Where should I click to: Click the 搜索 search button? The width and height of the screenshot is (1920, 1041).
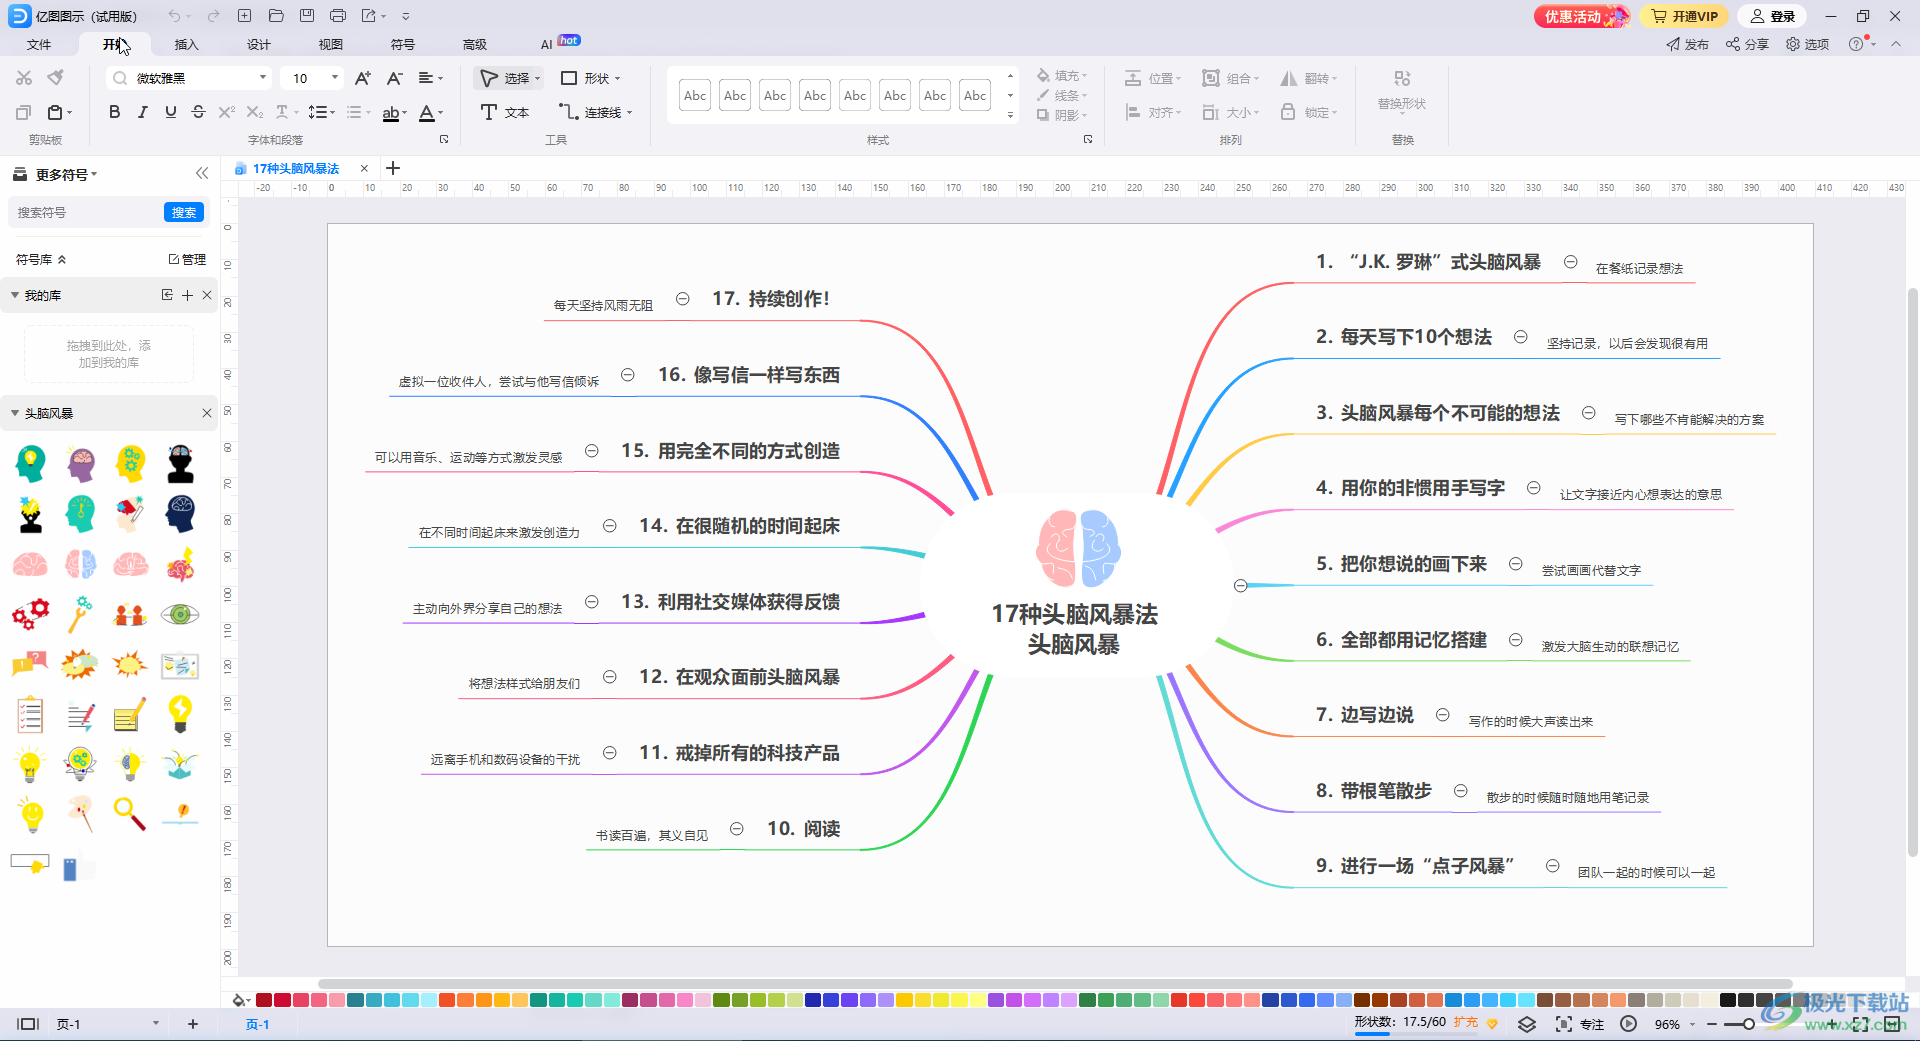[x=184, y=212]
